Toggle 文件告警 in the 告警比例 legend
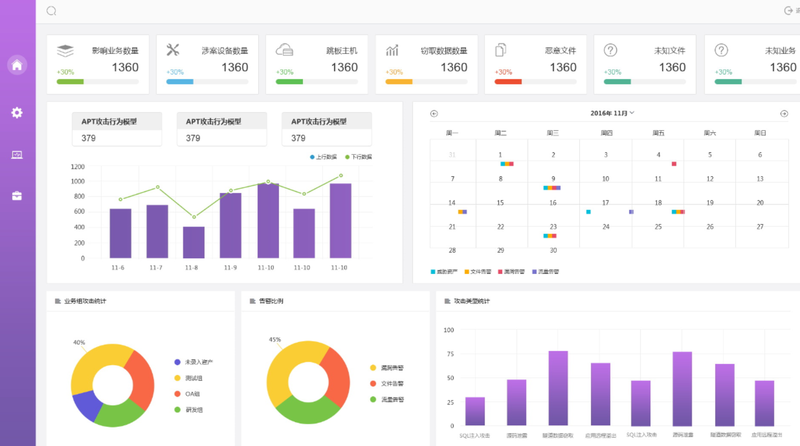Screen dimensions: 800x446 pos(386,383)
